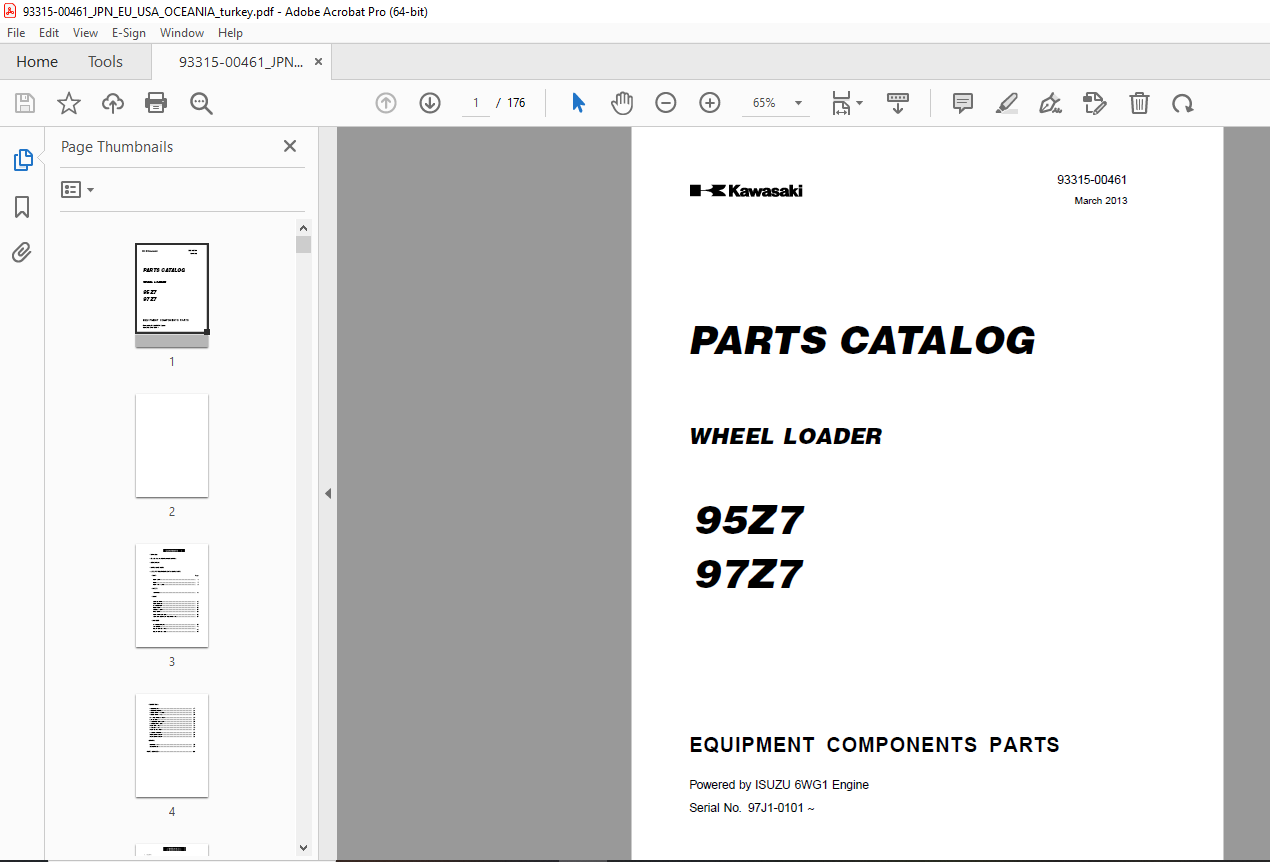Viewport: 1270px width, 862px height.
Task: Open the Edit menu
Action: (49, 32)
